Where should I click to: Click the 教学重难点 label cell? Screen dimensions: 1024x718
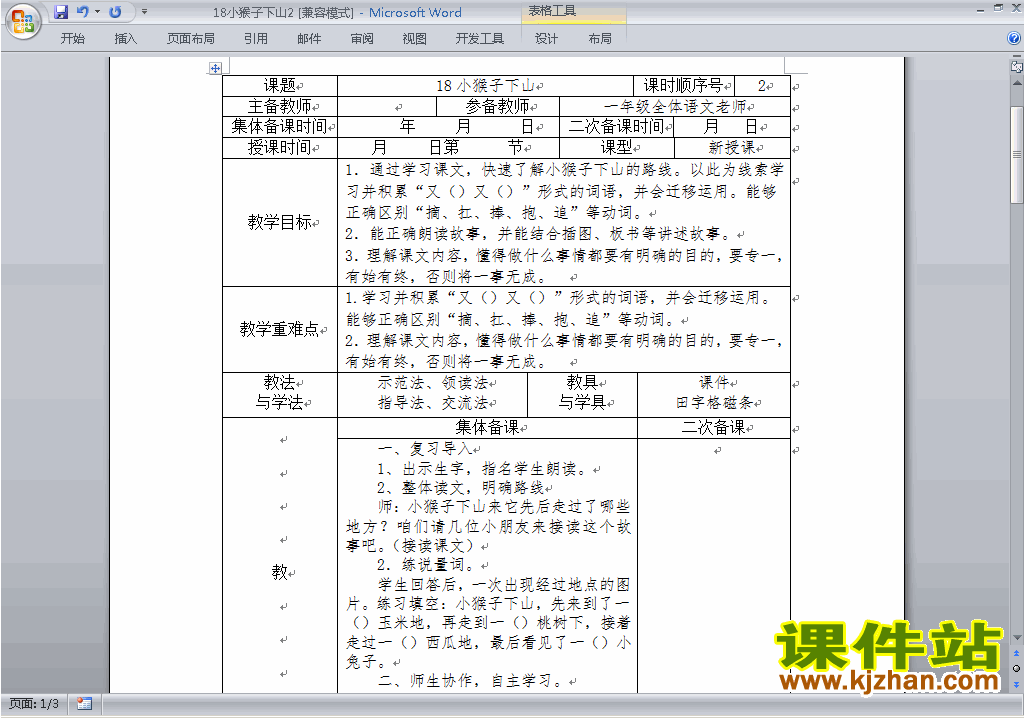click(x=280, y=329)
